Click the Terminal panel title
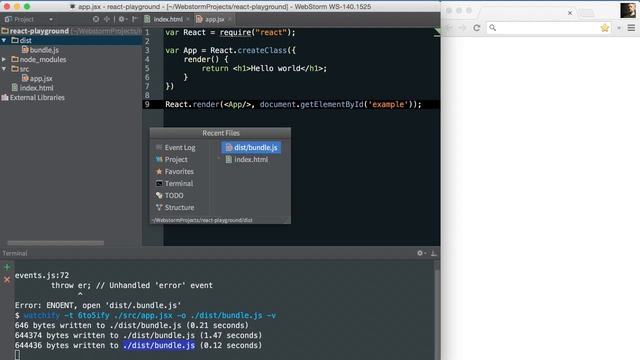Image resolution: width=640 pixels, height=360 pixels. (x=15, y=253)
